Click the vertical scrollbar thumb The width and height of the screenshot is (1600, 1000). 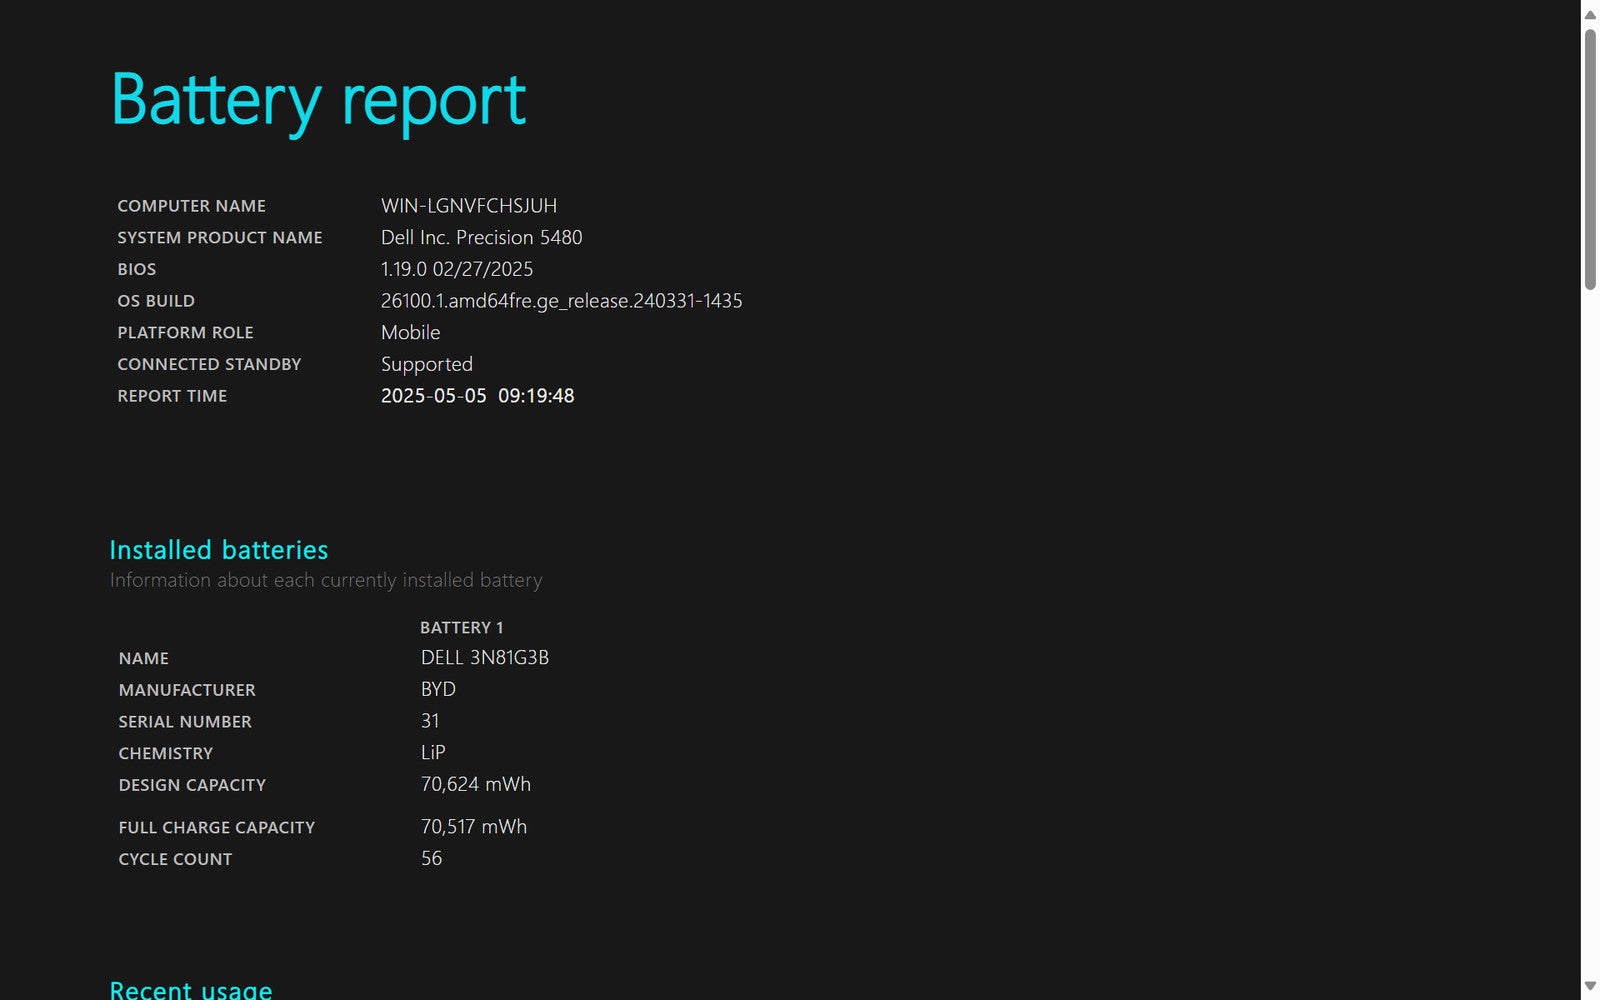[1590, 160]
